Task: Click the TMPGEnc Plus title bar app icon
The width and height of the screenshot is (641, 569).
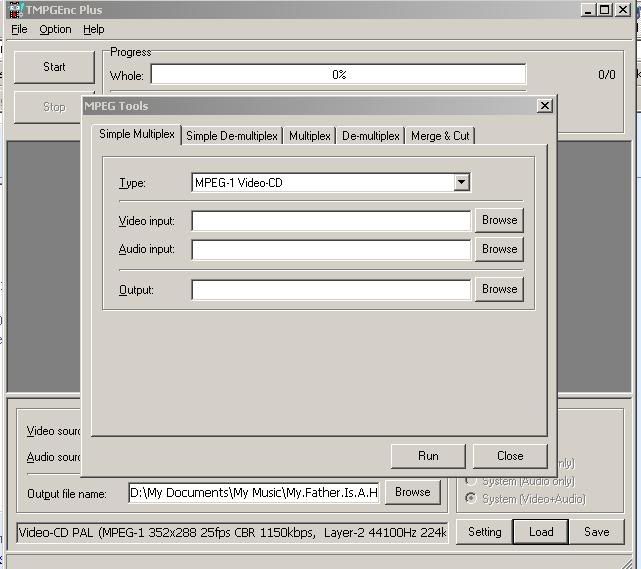Action: pyautogui.click(x=15, y=10)
